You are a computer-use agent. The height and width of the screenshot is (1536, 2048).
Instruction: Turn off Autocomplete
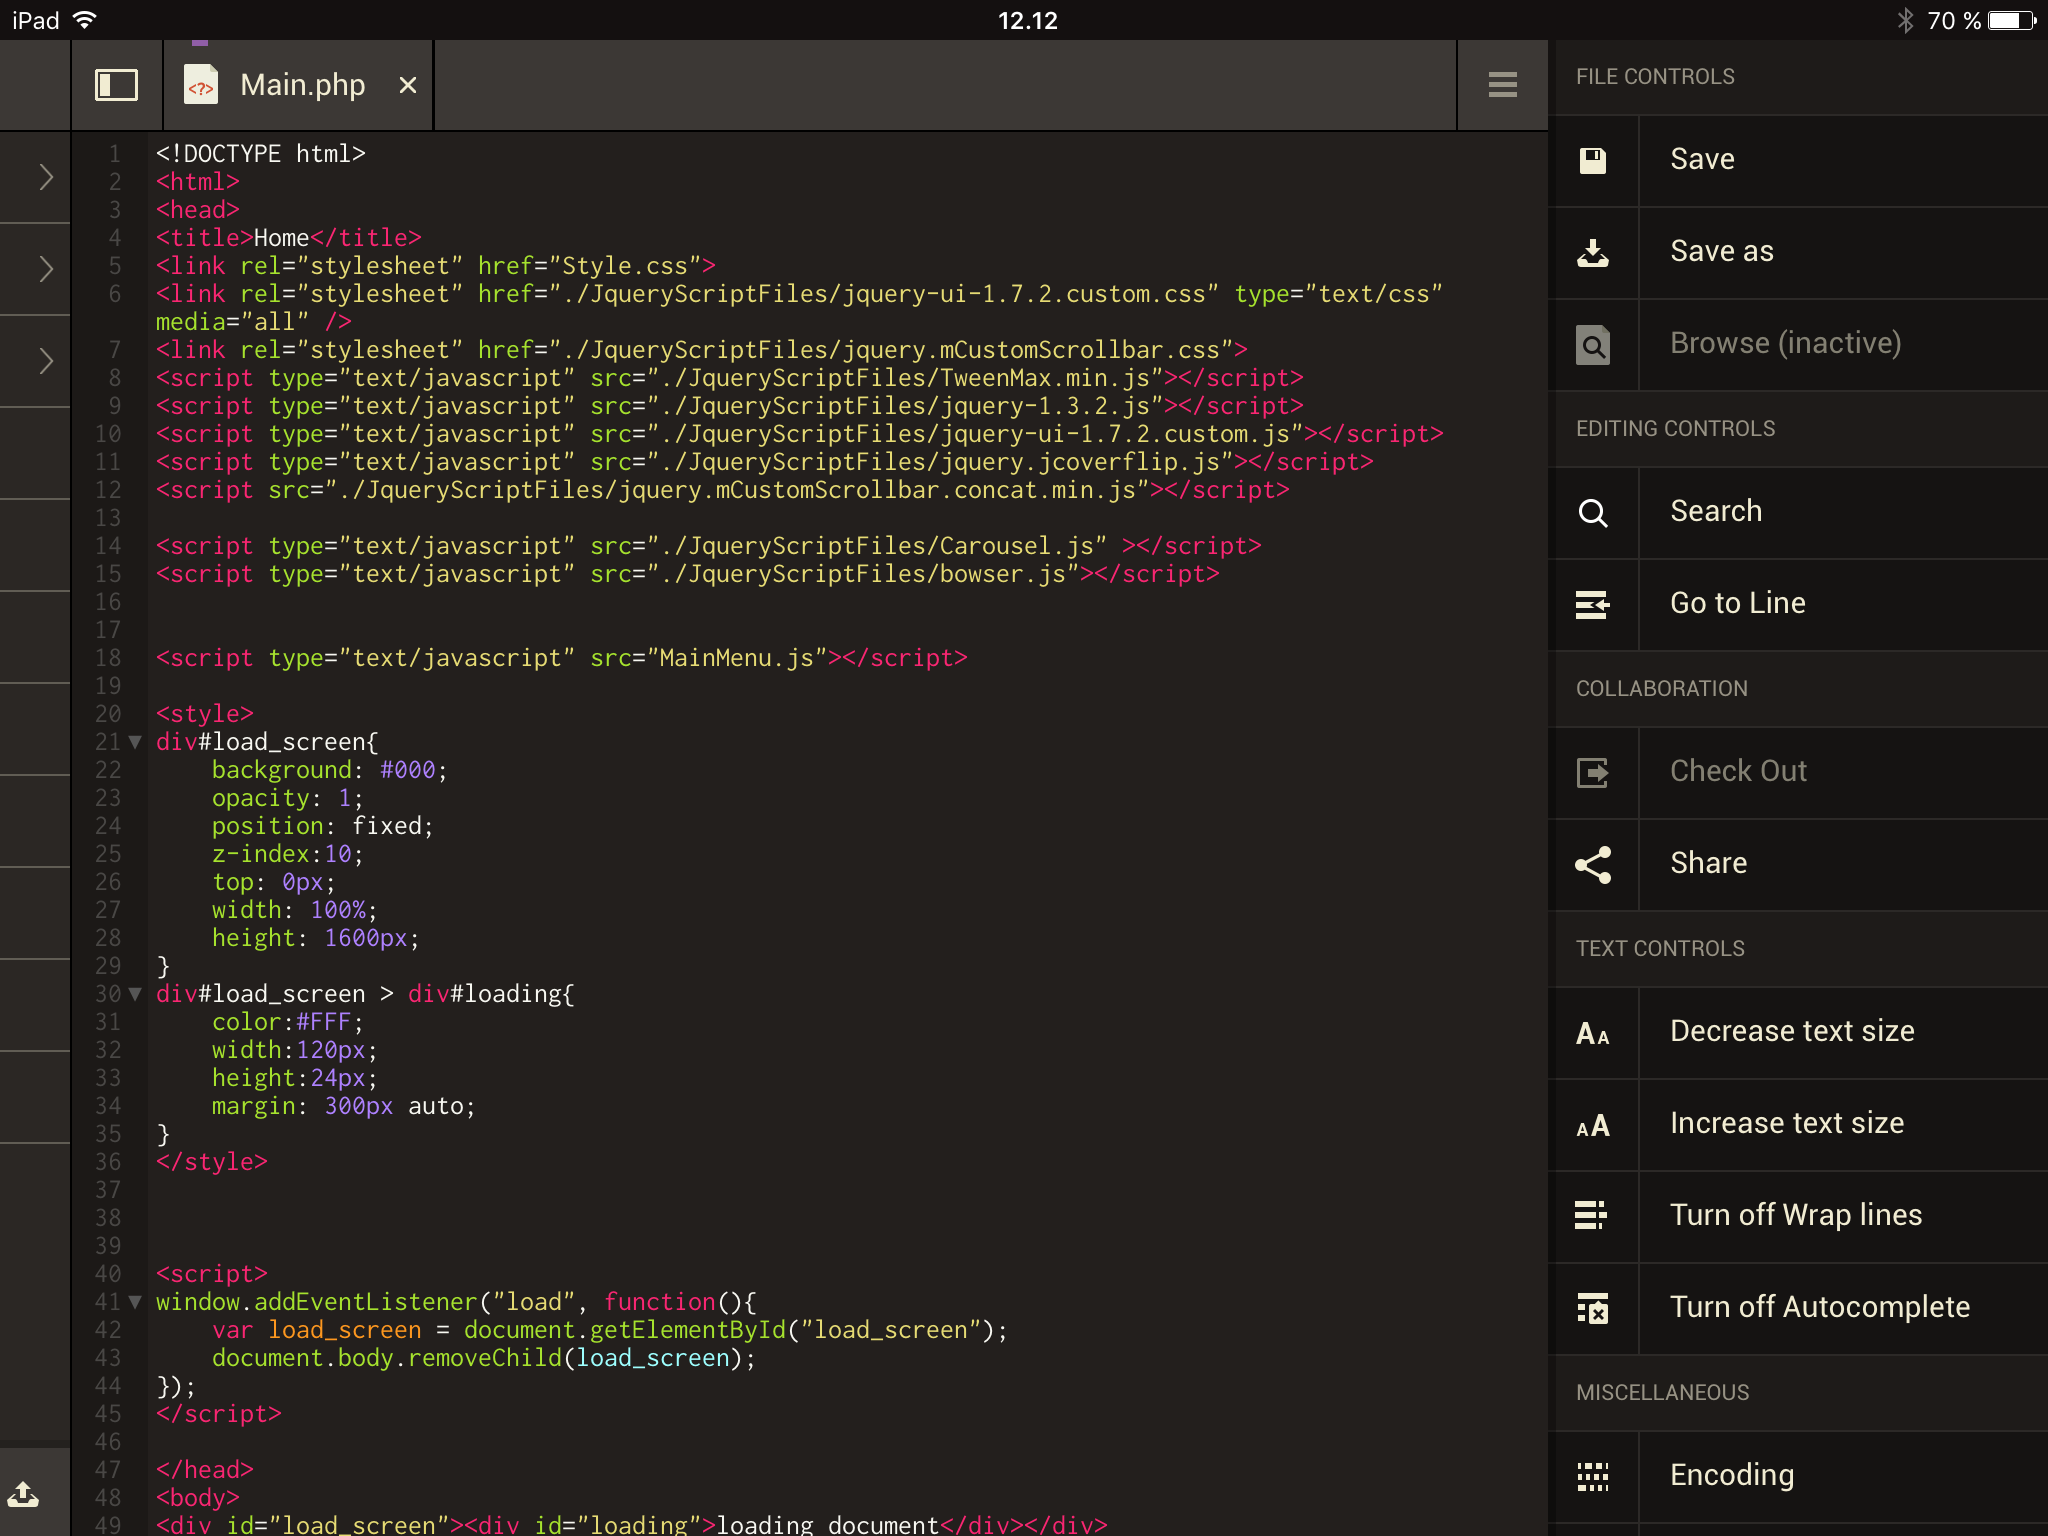1819,1307
